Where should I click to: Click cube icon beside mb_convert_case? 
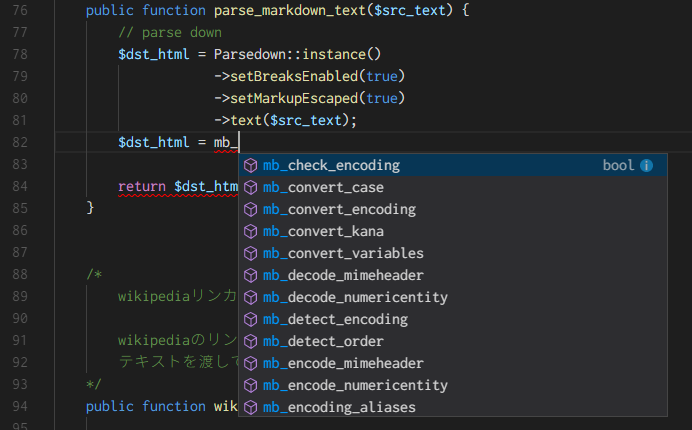click(x=251, y=188)
